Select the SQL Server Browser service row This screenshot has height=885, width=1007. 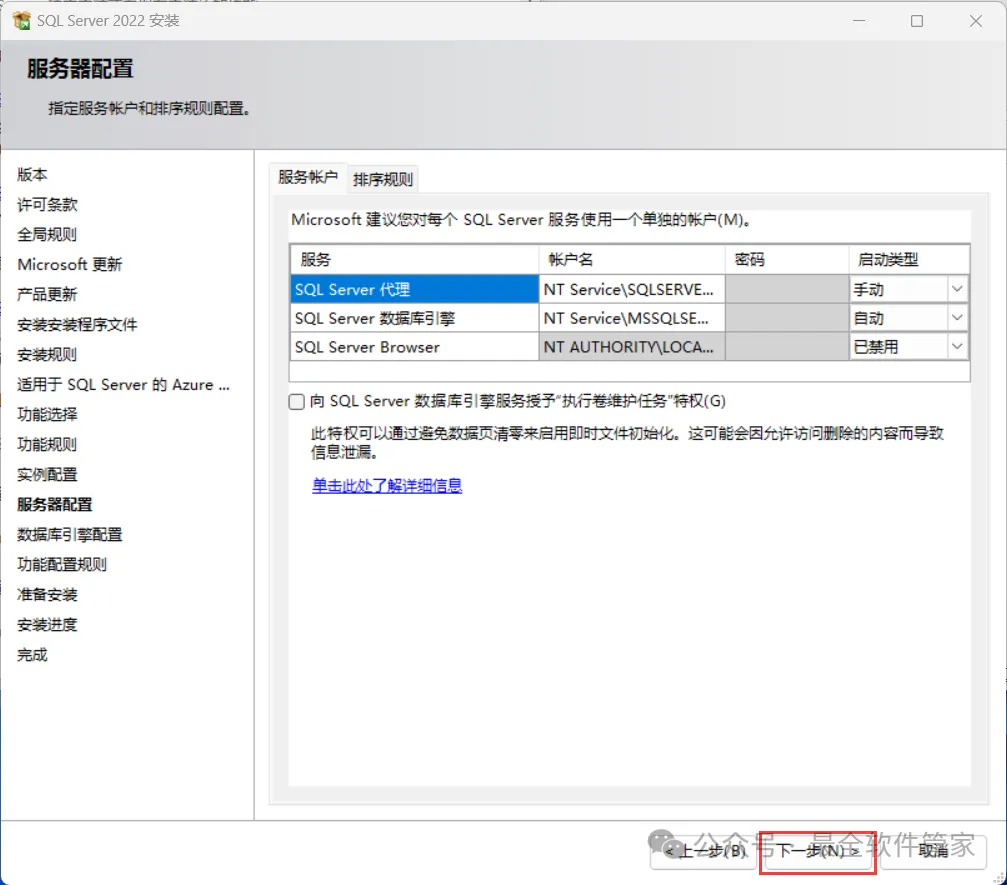(x=414, y=347)
